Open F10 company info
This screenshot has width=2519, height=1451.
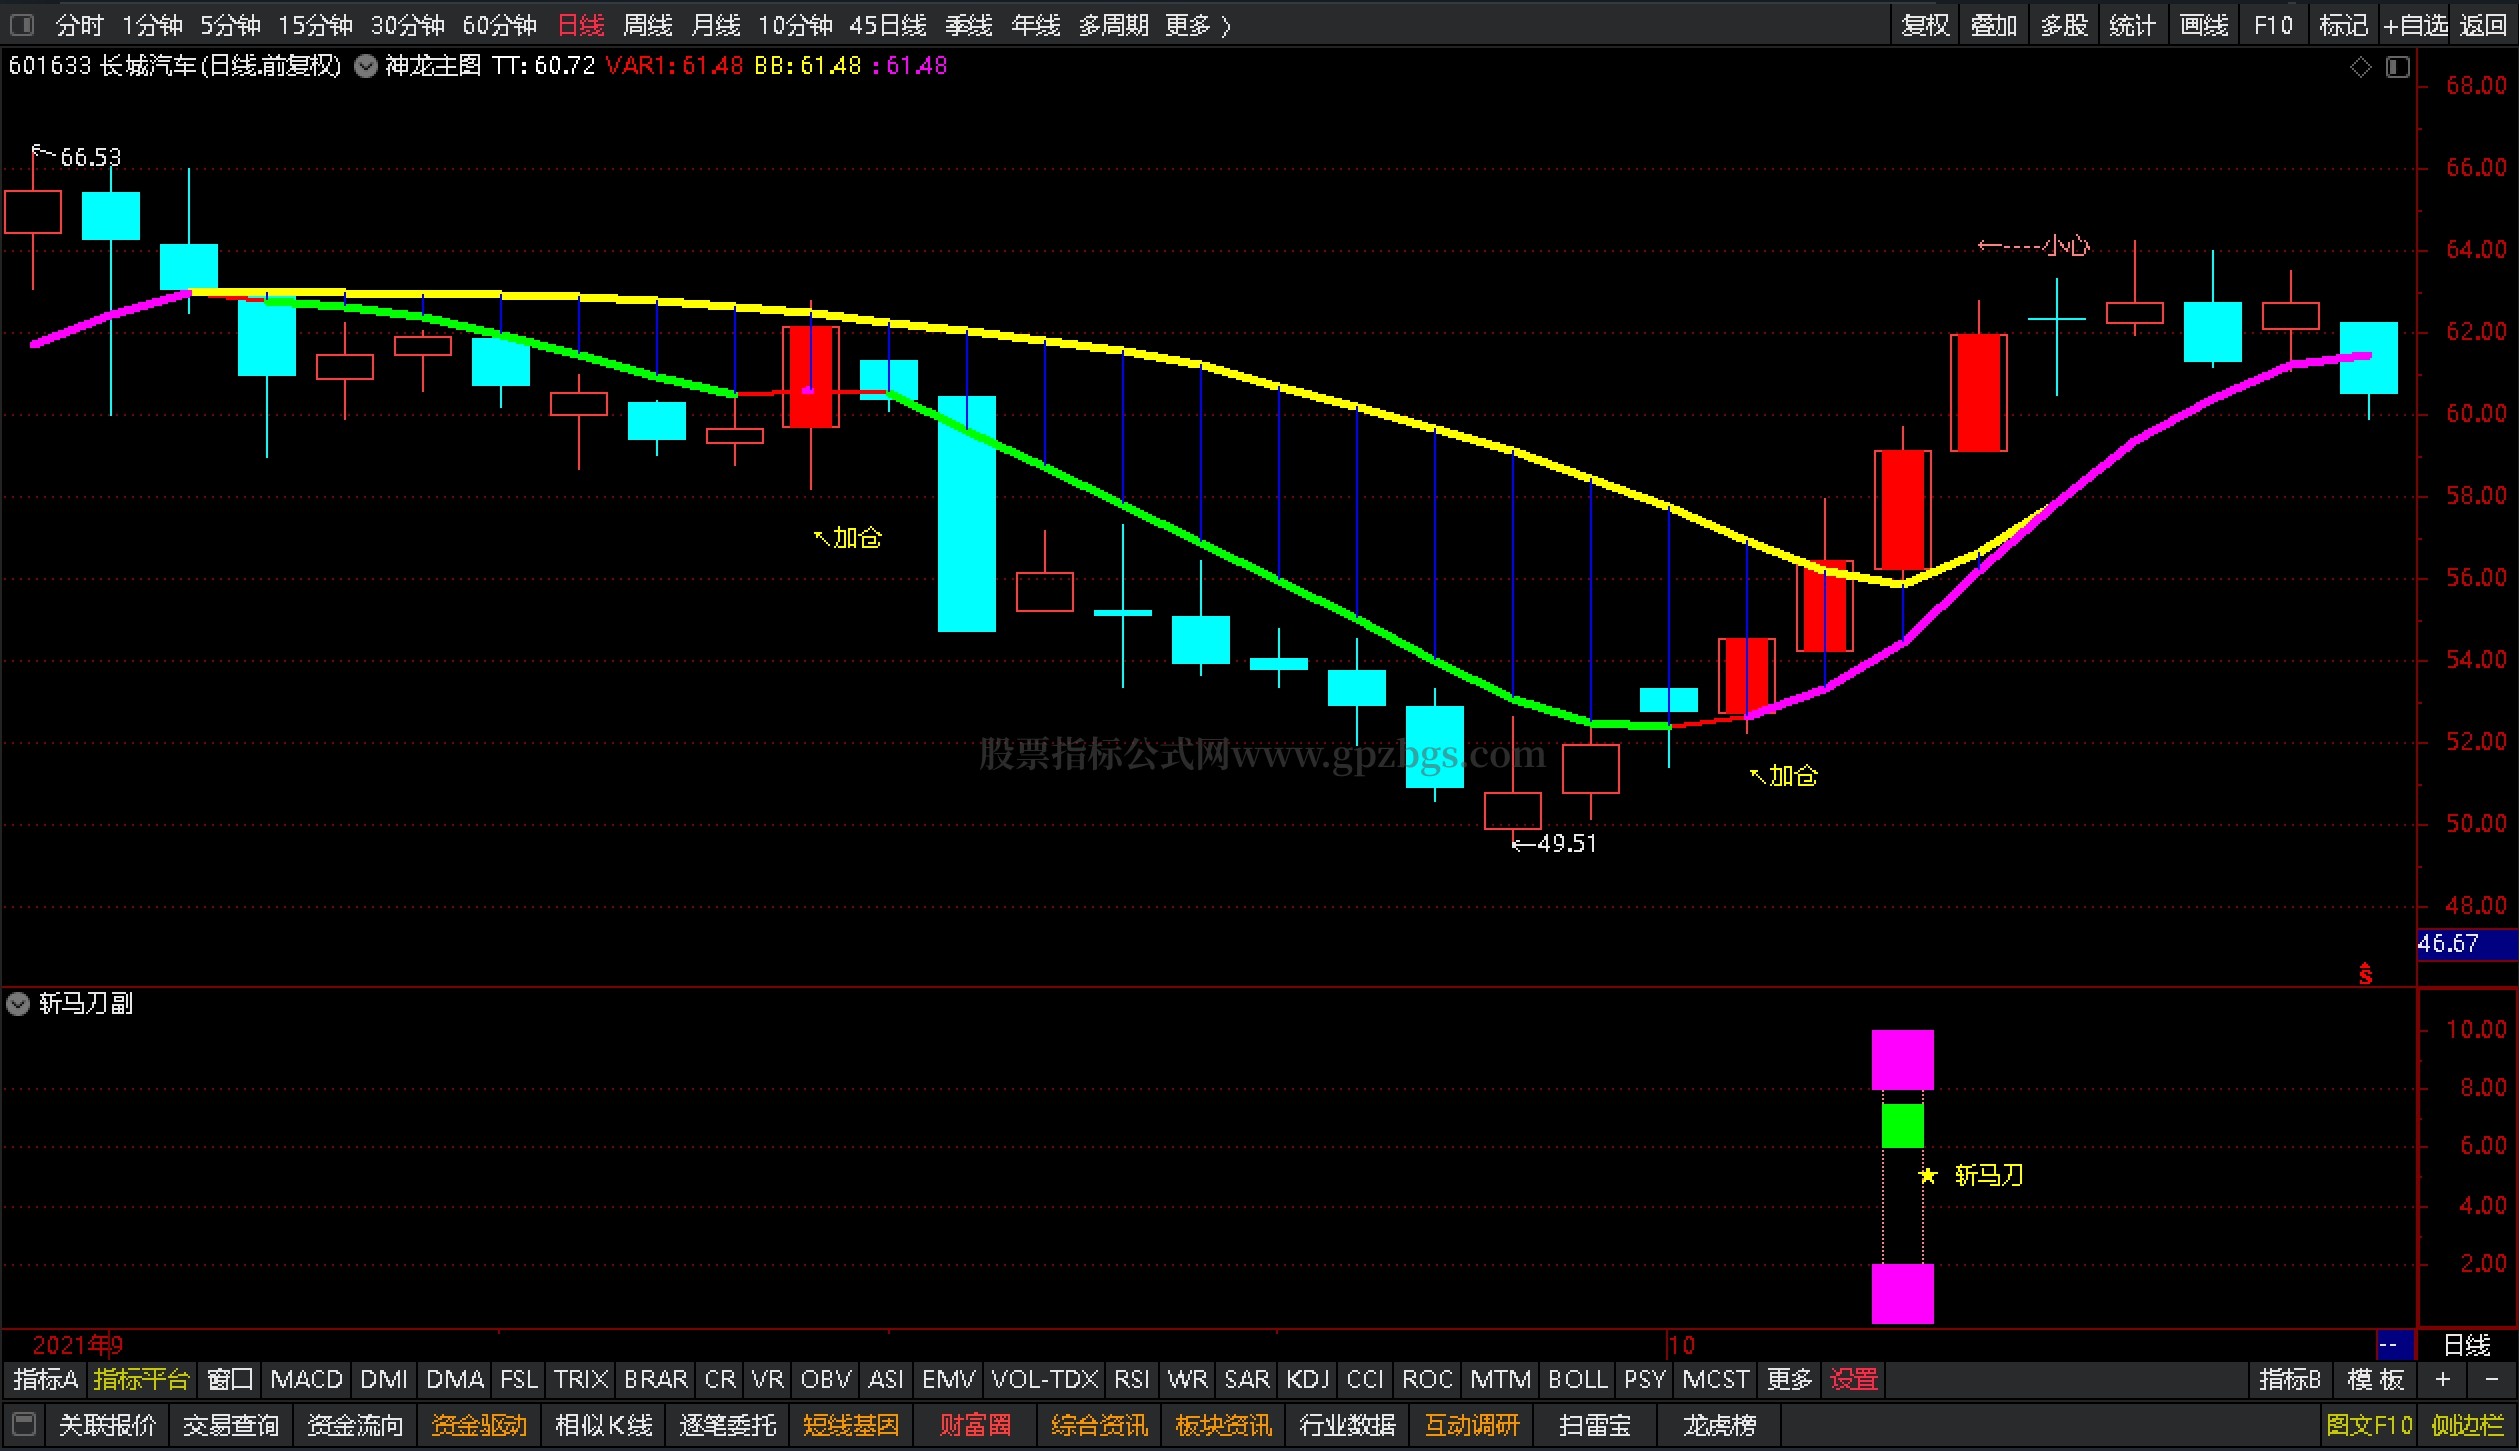tap(2273, 25)
